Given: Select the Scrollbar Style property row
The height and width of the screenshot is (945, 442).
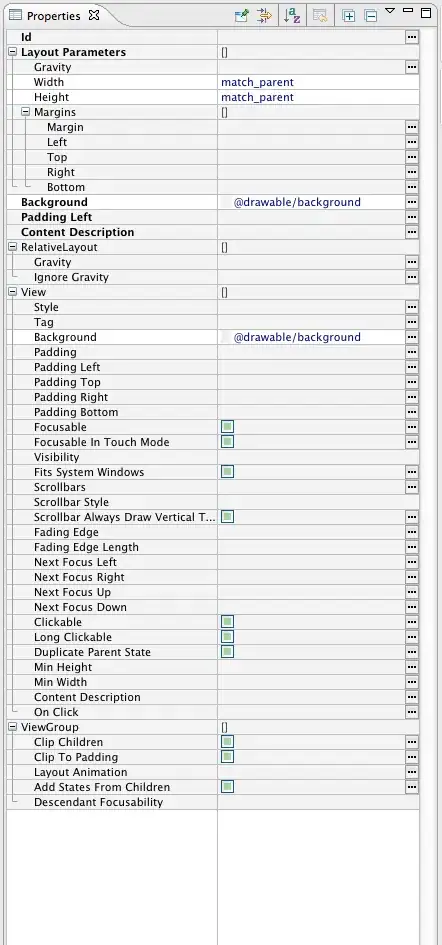Looking at the screenshot, I should click(x=212, y=502).
